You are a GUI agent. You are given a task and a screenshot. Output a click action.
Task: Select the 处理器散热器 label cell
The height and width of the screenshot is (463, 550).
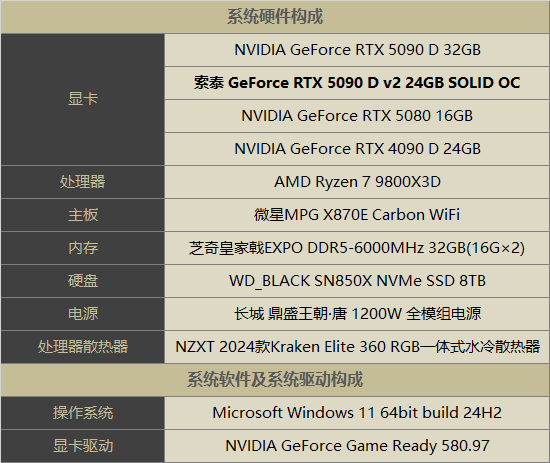point(83,347)
